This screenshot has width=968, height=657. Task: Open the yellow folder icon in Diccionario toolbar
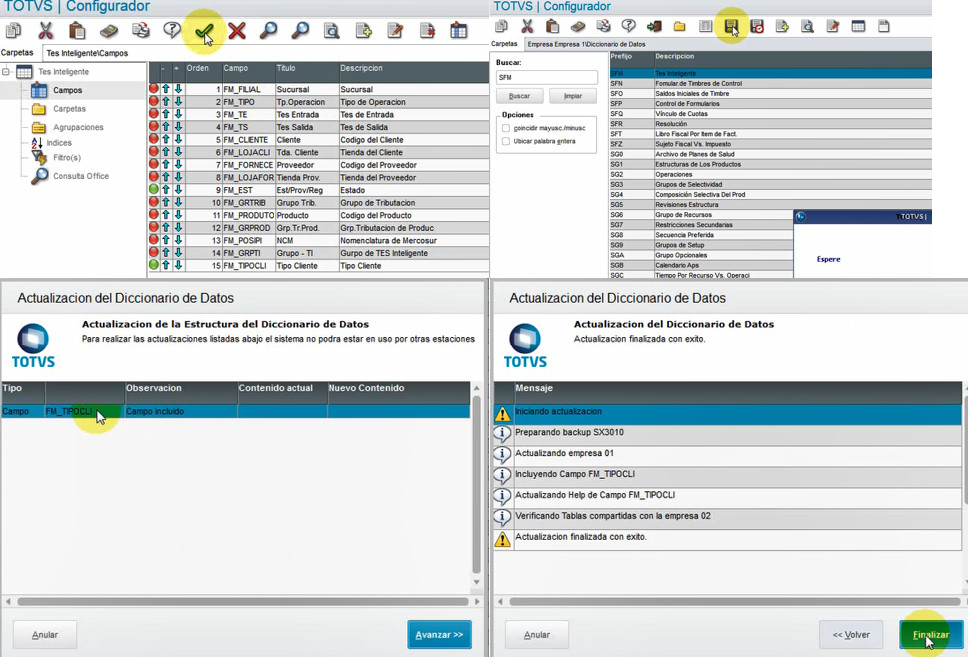click(x=680, y=27)
